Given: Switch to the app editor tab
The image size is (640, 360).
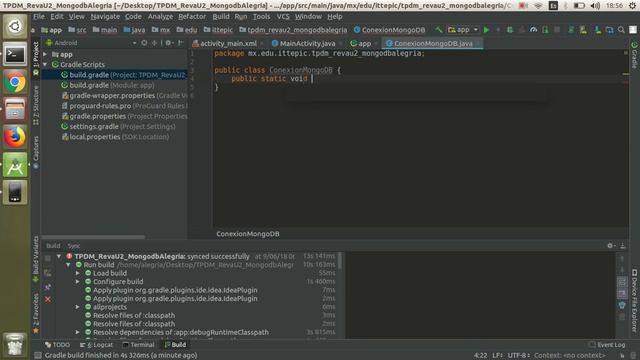Looking at the screenshot, I should click(363, 43).
